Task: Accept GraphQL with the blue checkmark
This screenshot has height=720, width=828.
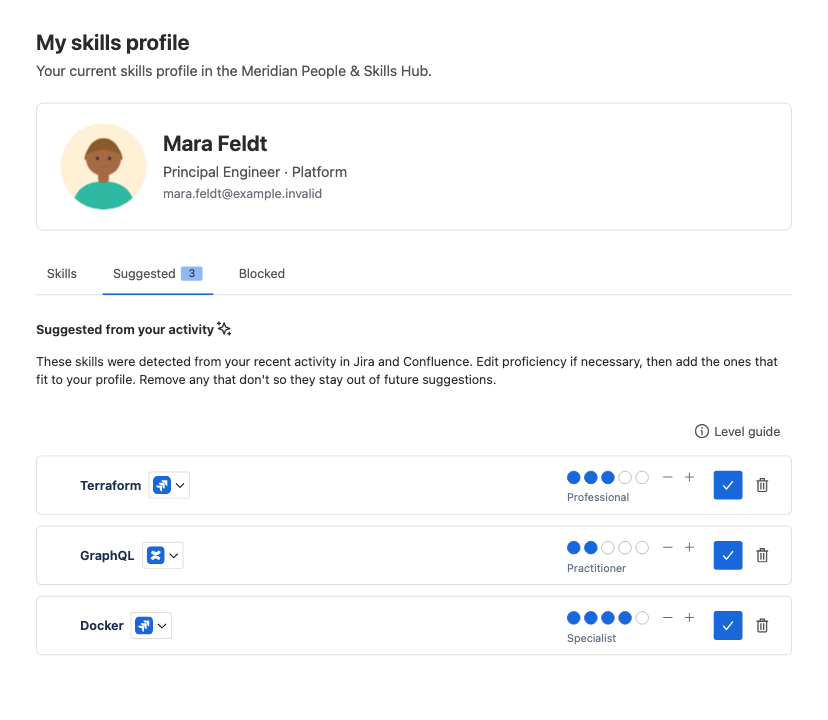Action: [728, 555]
